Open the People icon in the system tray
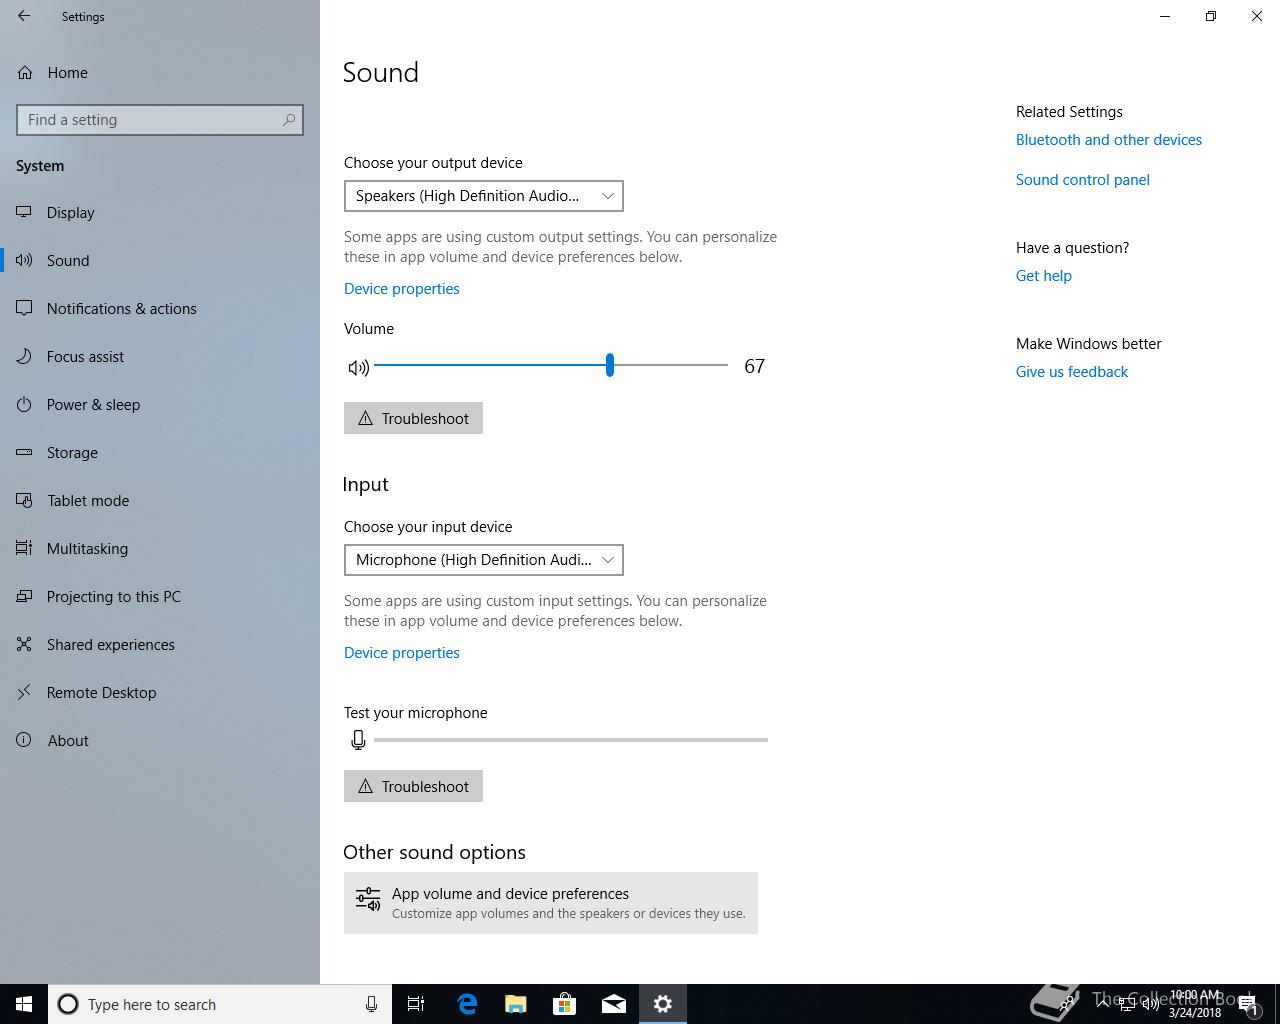Image resolution: width=1280 pixels, height=1024 pixels. click(1069, 1004)
